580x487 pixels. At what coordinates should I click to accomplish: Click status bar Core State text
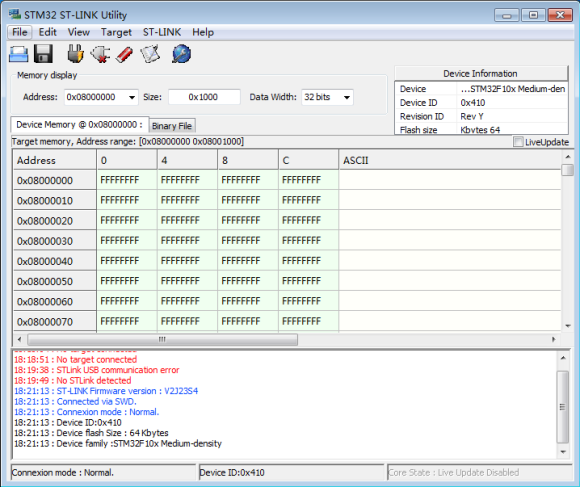click(454, 473)
